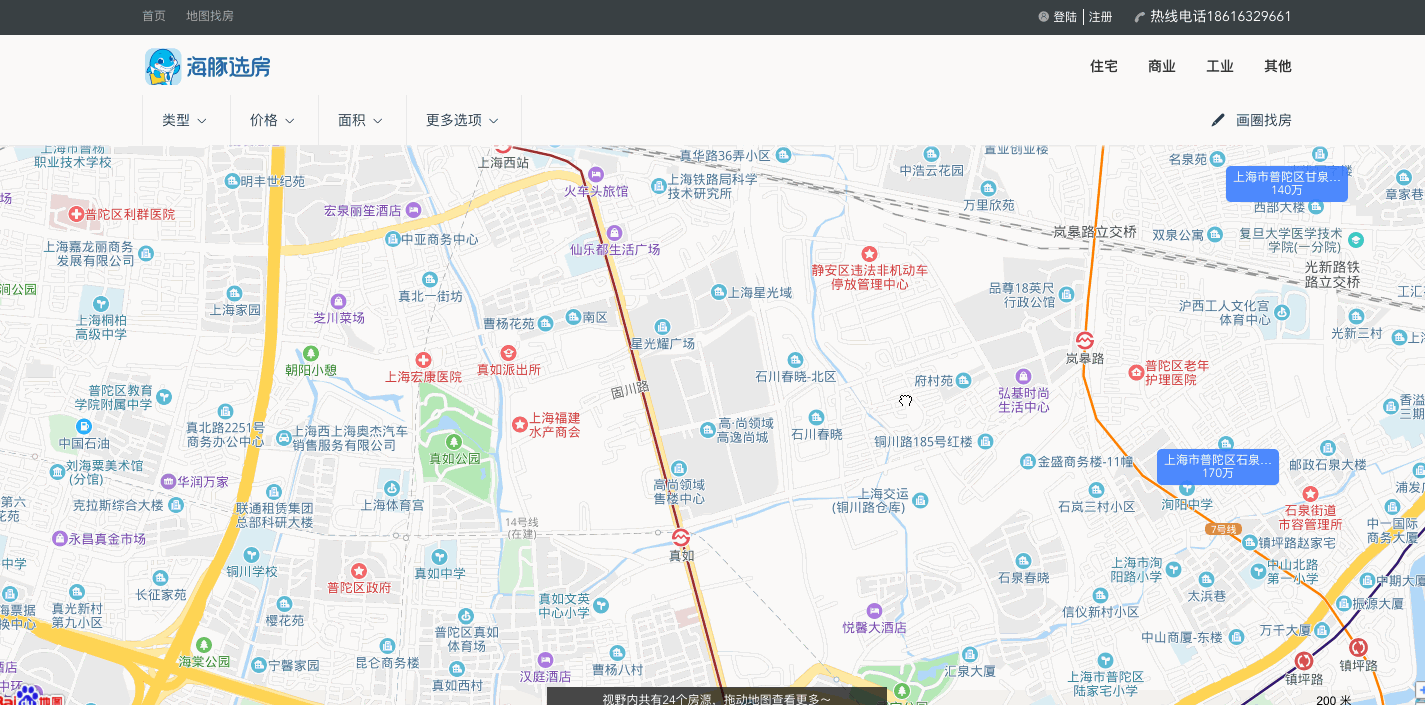Select the 工业 category tab
The image size is (1425, 705).
point(1220,66)
